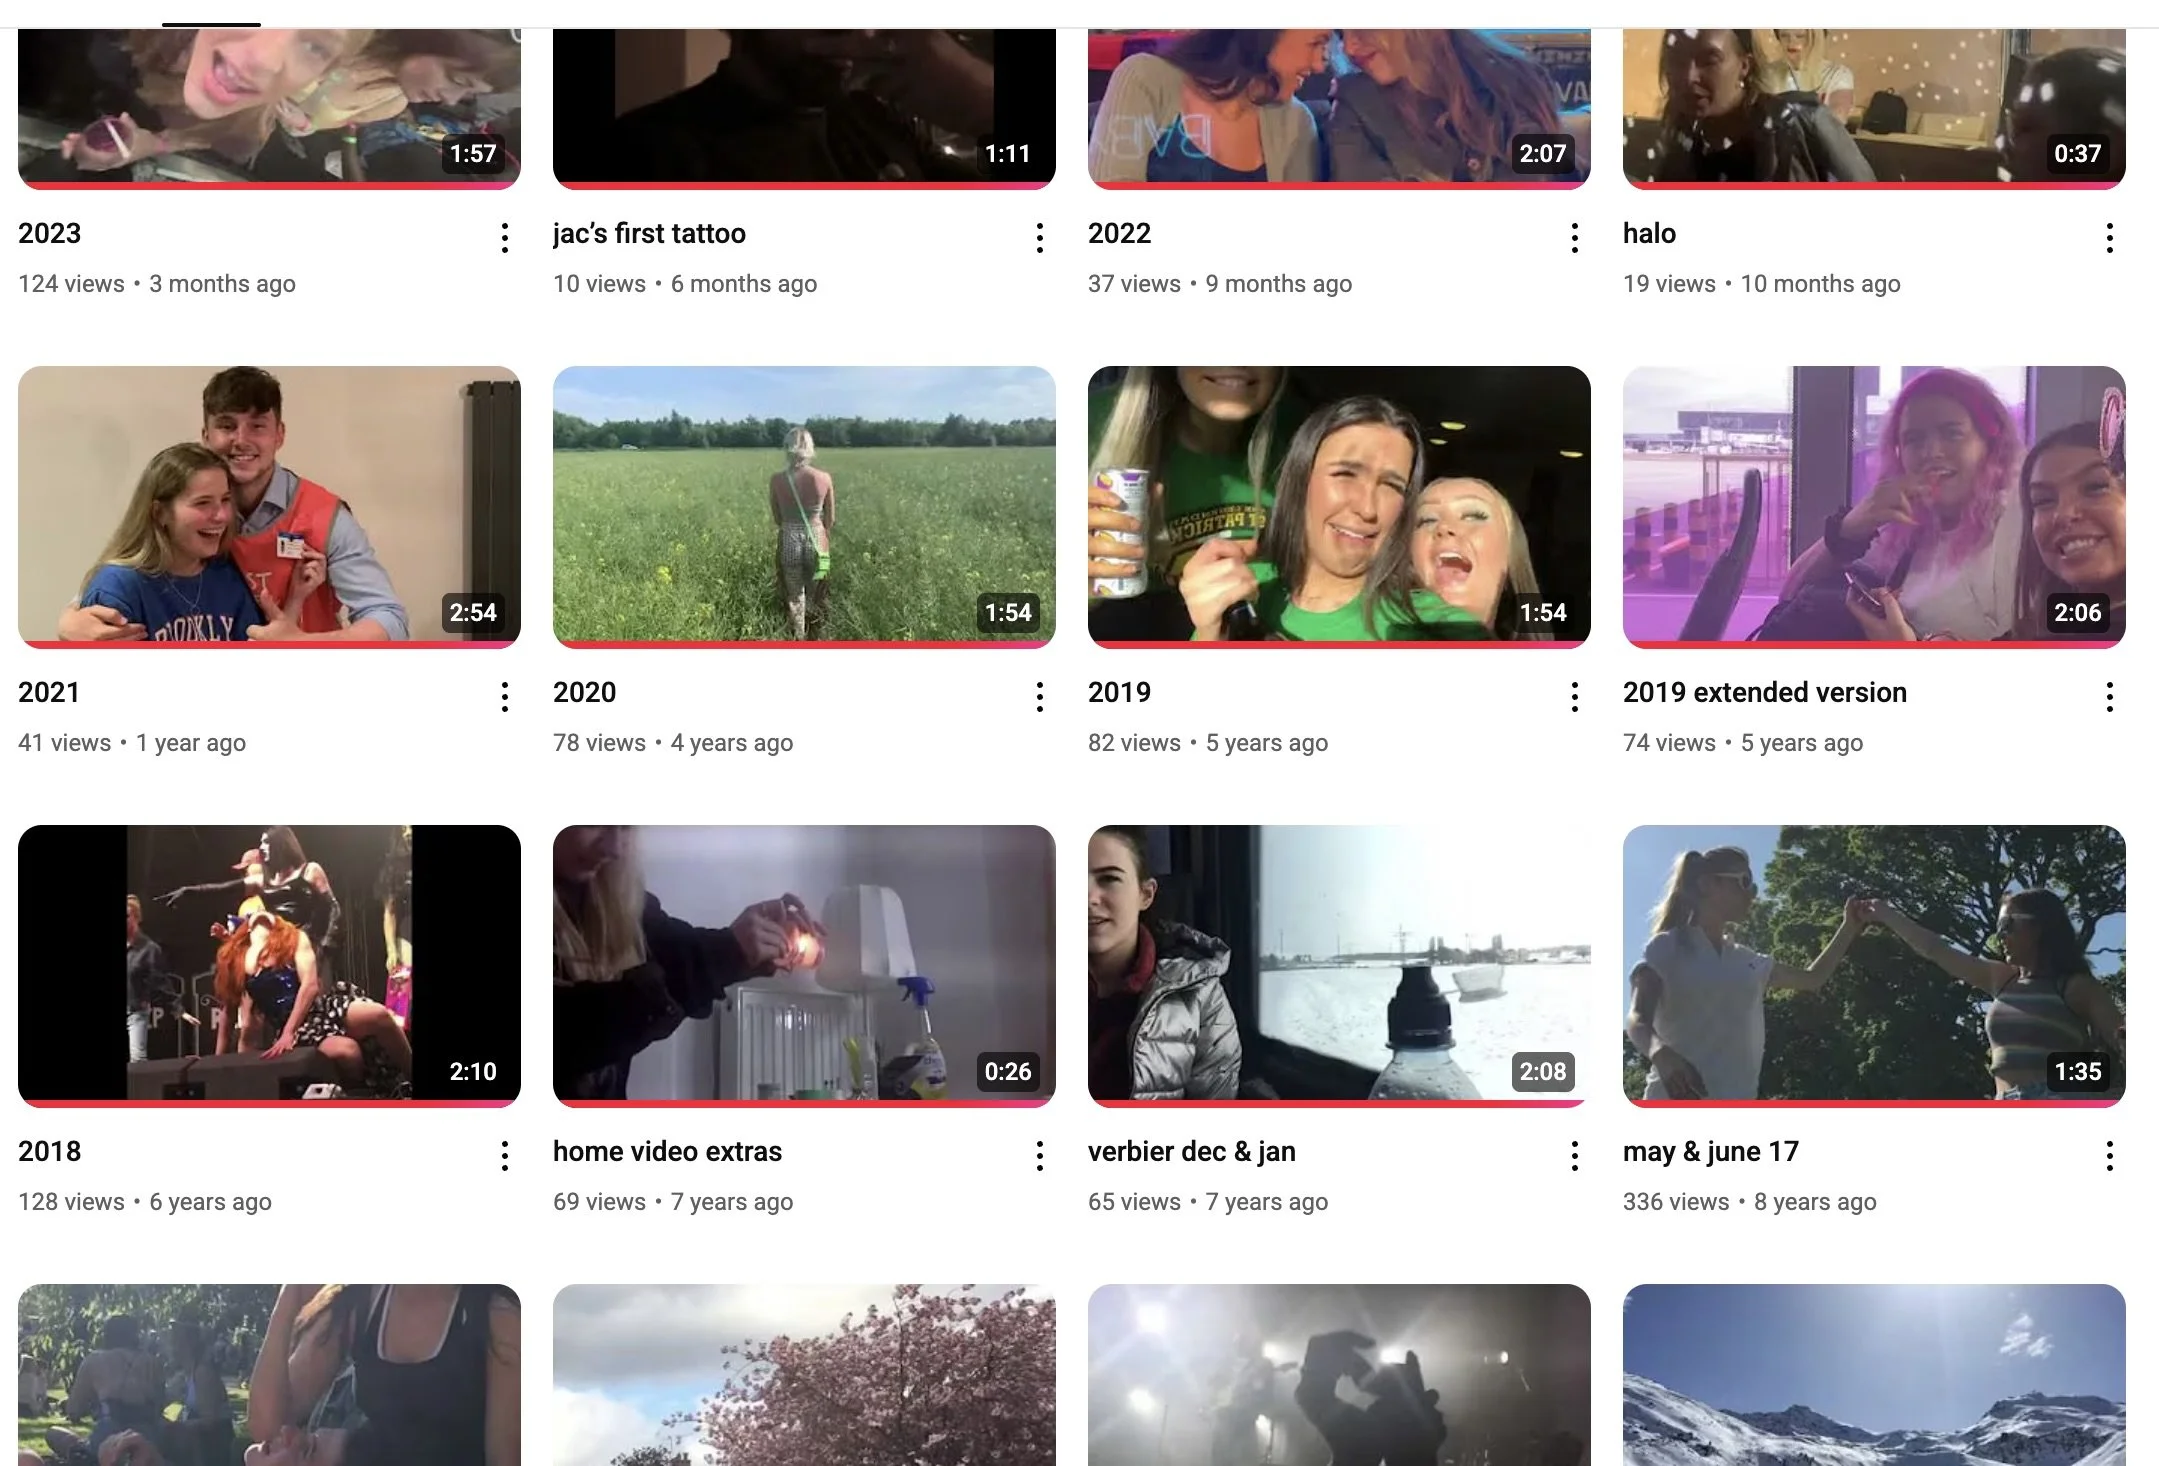The height and width of the screenshot is (1466, 2159).
Task: Show more actions for 2020 video
Action: (x=1040, y=697)
